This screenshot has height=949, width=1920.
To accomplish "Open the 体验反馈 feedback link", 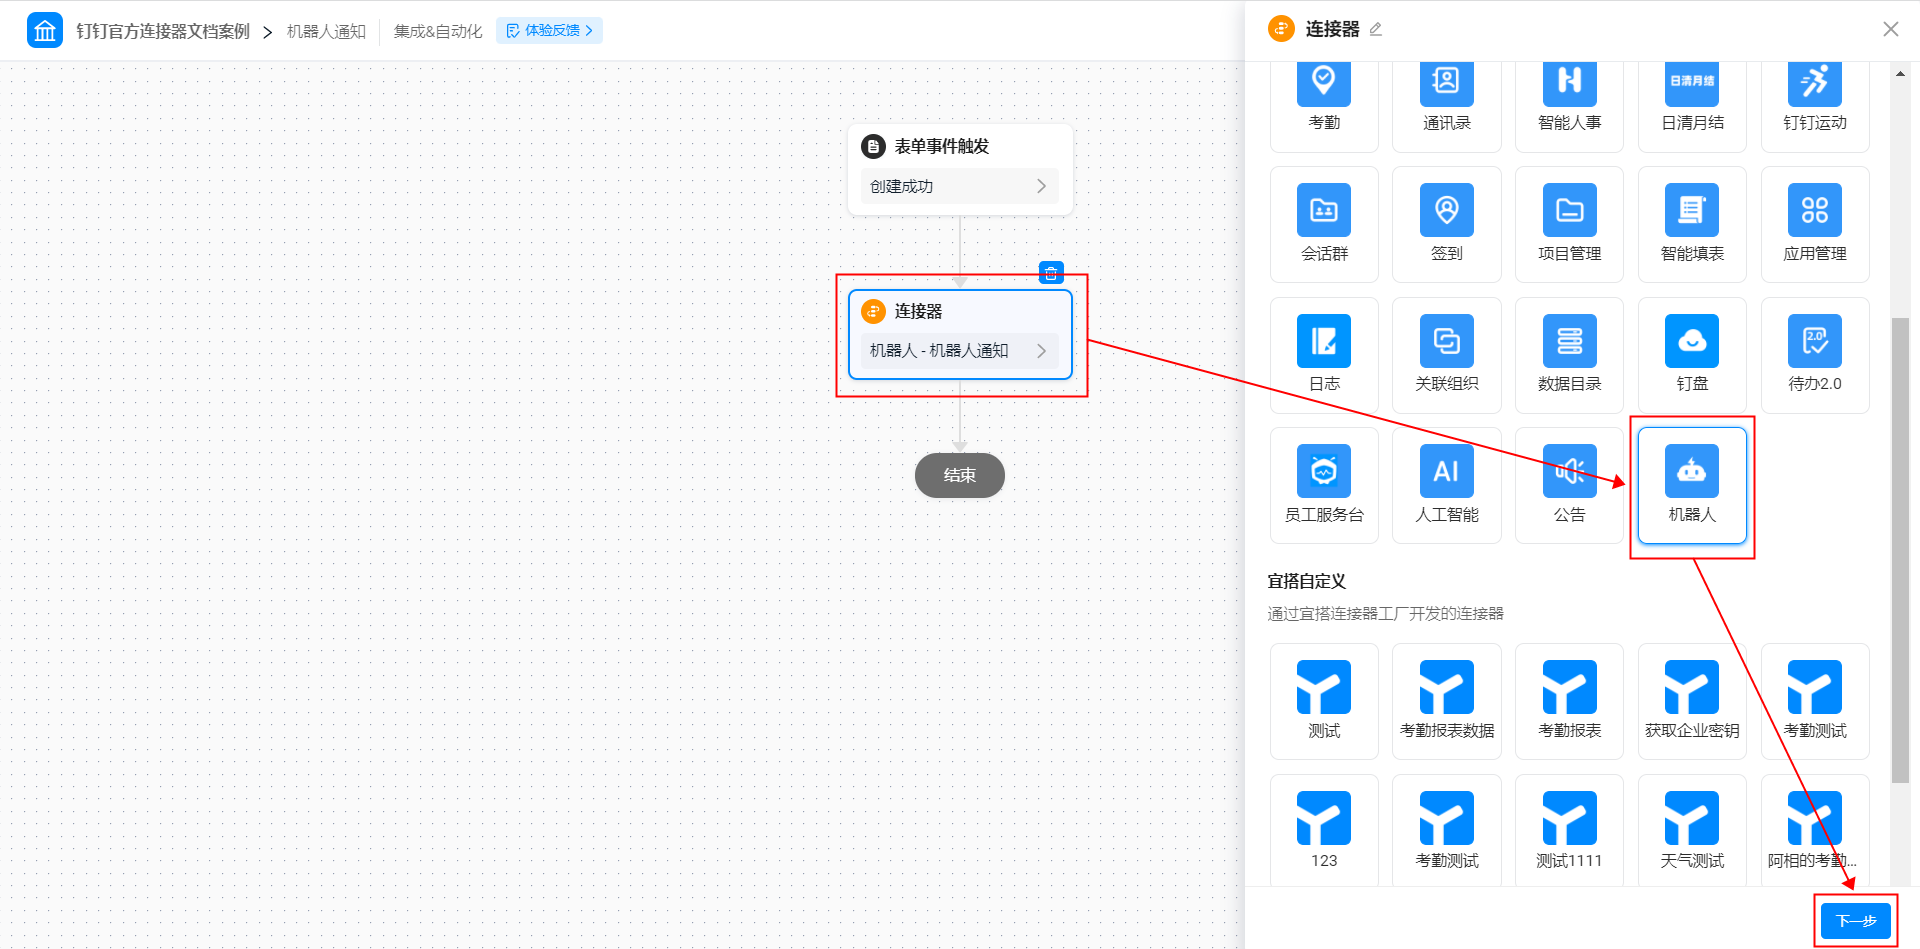I will pyautogui.click(x=549, y=31).
